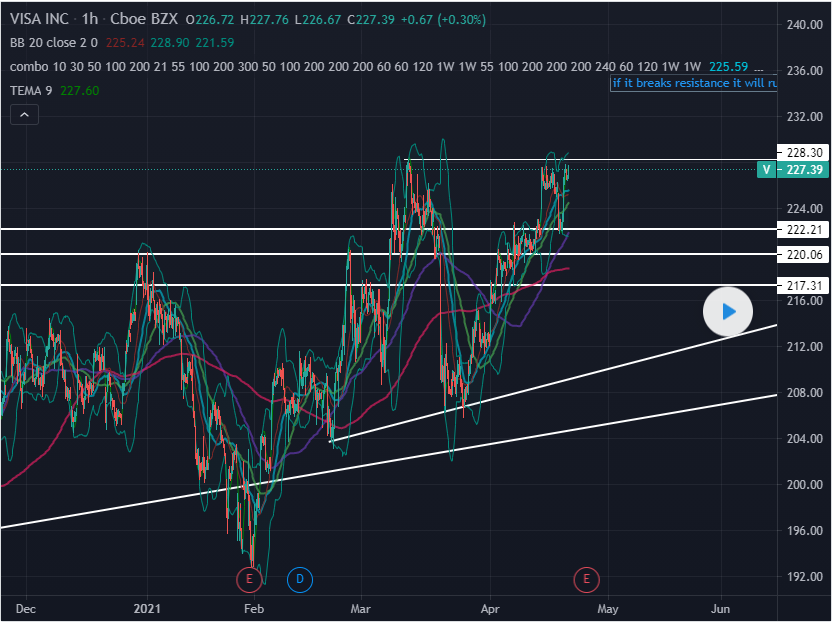The width and height of the screenshot is (832, 622).
Task: Click the 228.30 resistance price label
Action: coord(805,152)
